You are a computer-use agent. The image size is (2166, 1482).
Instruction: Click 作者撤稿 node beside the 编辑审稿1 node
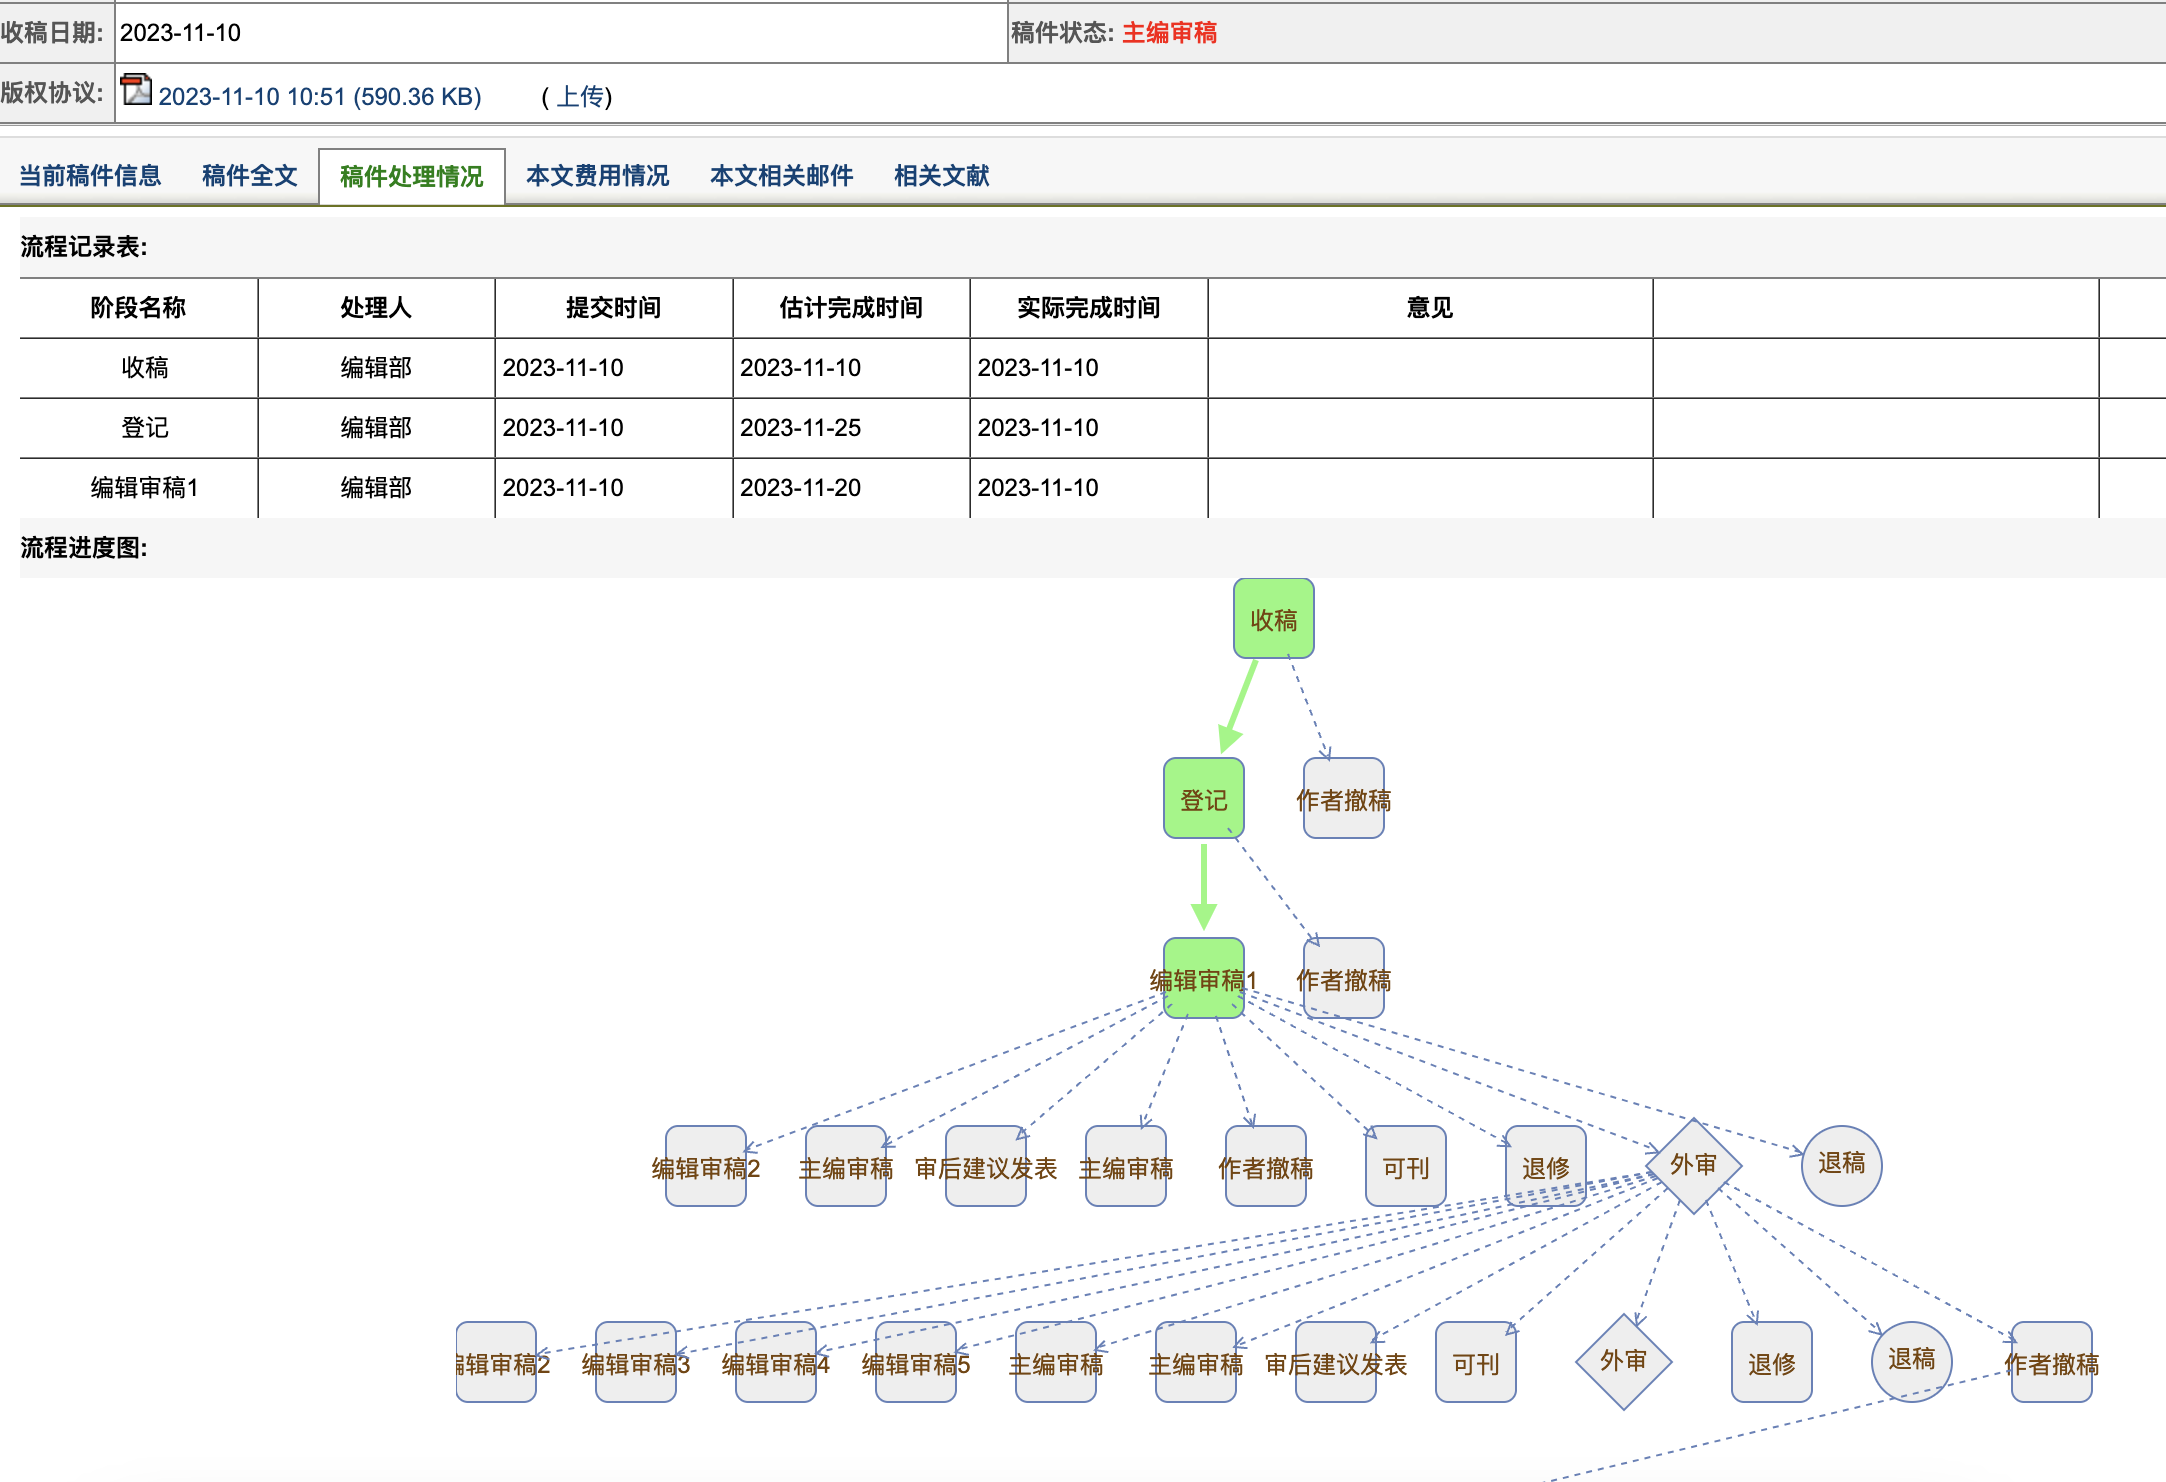pos(1343,978)
